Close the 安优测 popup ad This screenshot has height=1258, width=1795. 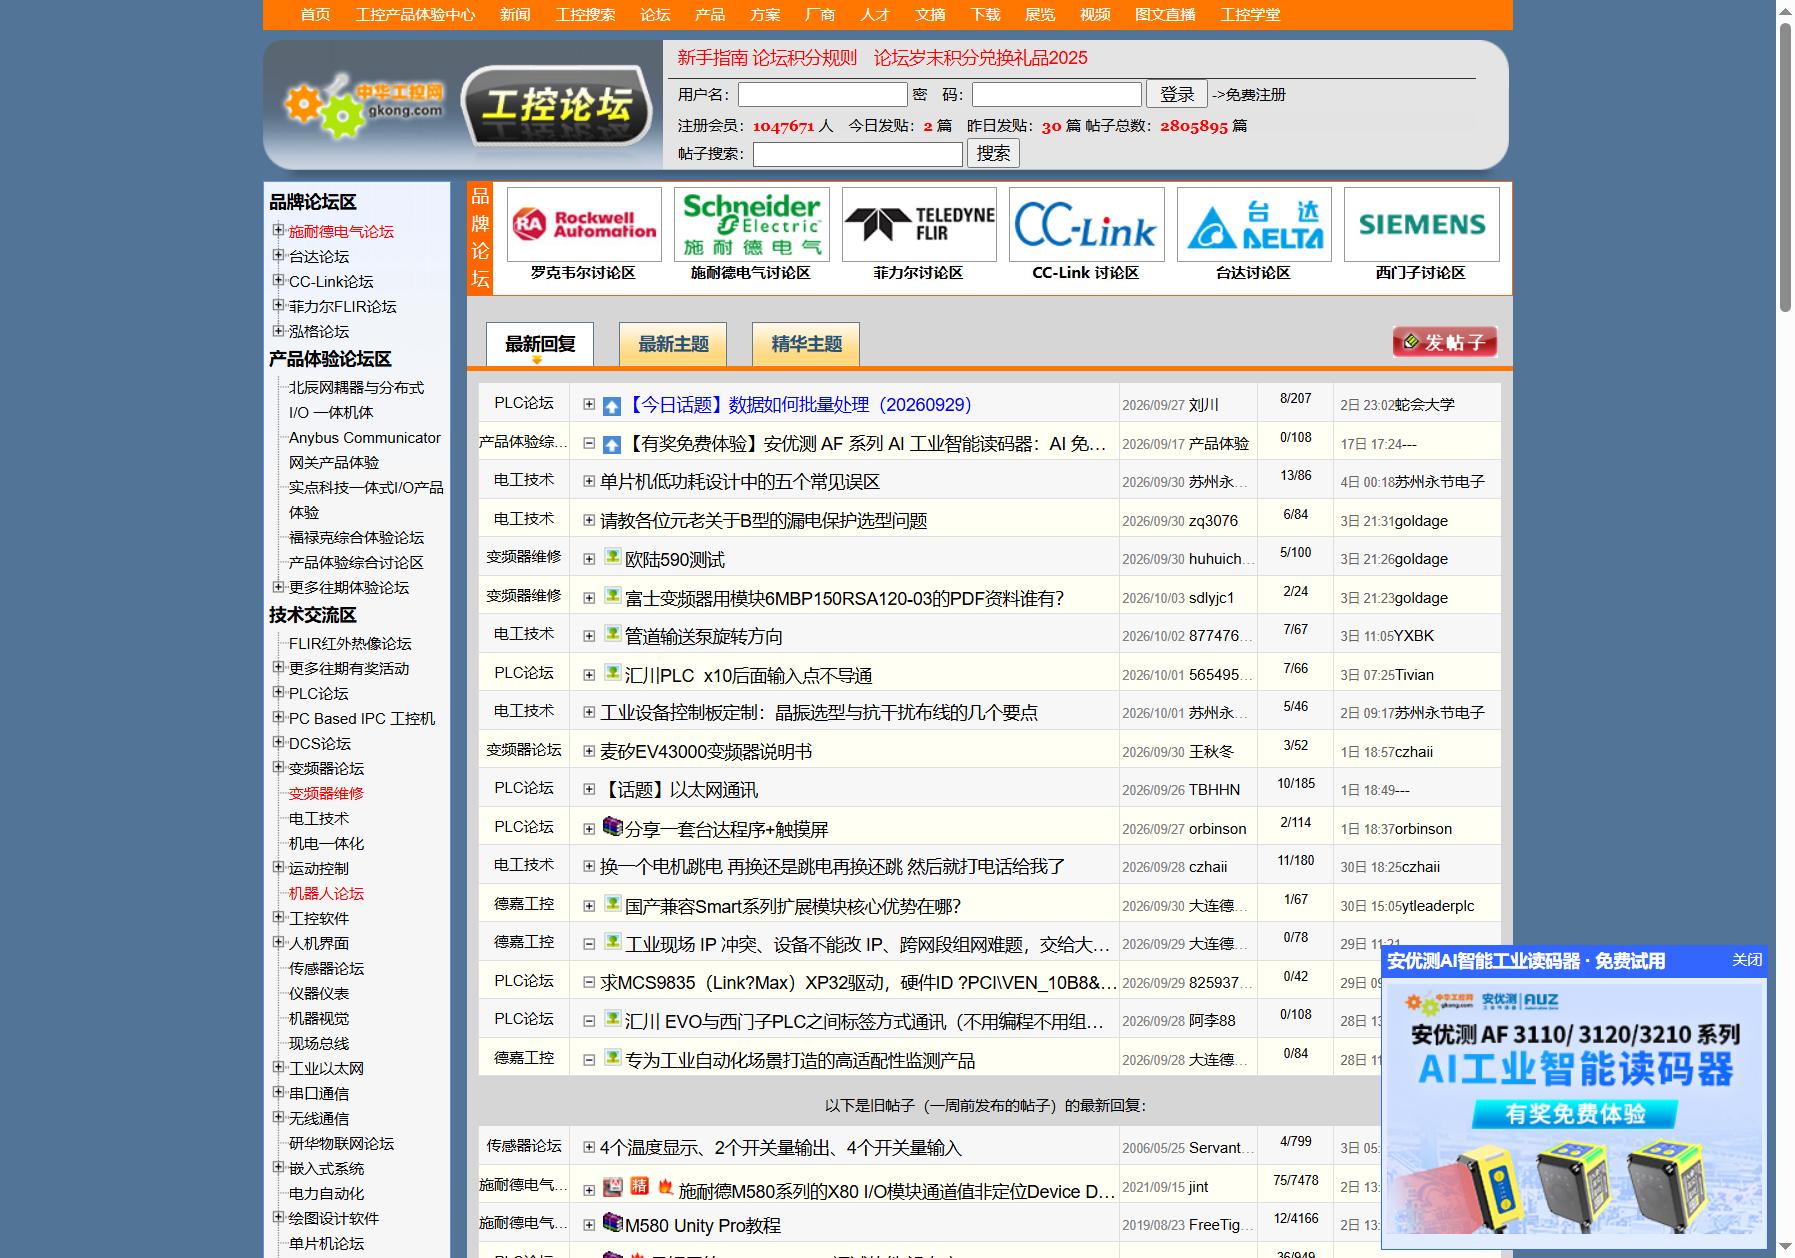tap(1747, 960)
